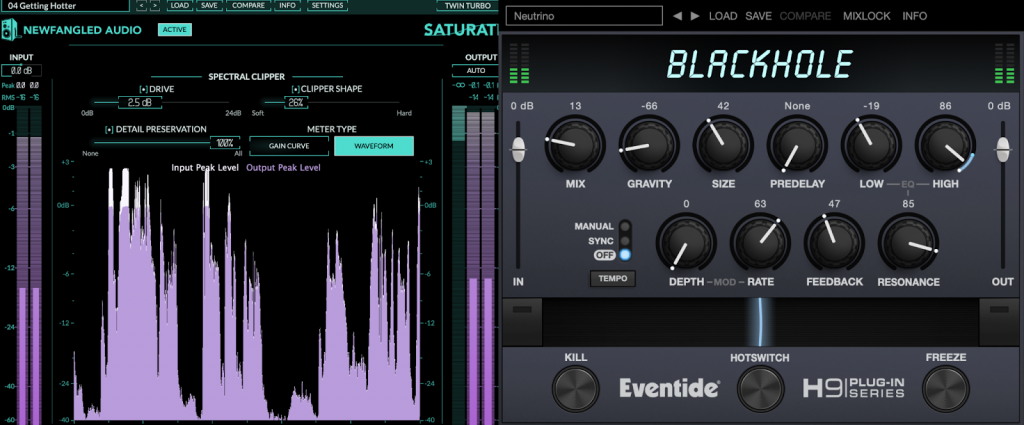1024x425 pixels.
Task: Click the mod RATE knob
Action: click(x=760, y=243)
